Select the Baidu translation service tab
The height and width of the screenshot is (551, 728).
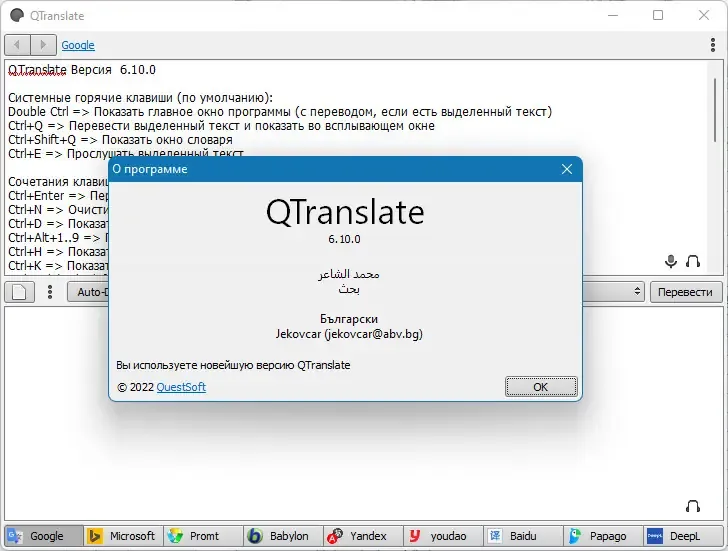coord(523,536)
